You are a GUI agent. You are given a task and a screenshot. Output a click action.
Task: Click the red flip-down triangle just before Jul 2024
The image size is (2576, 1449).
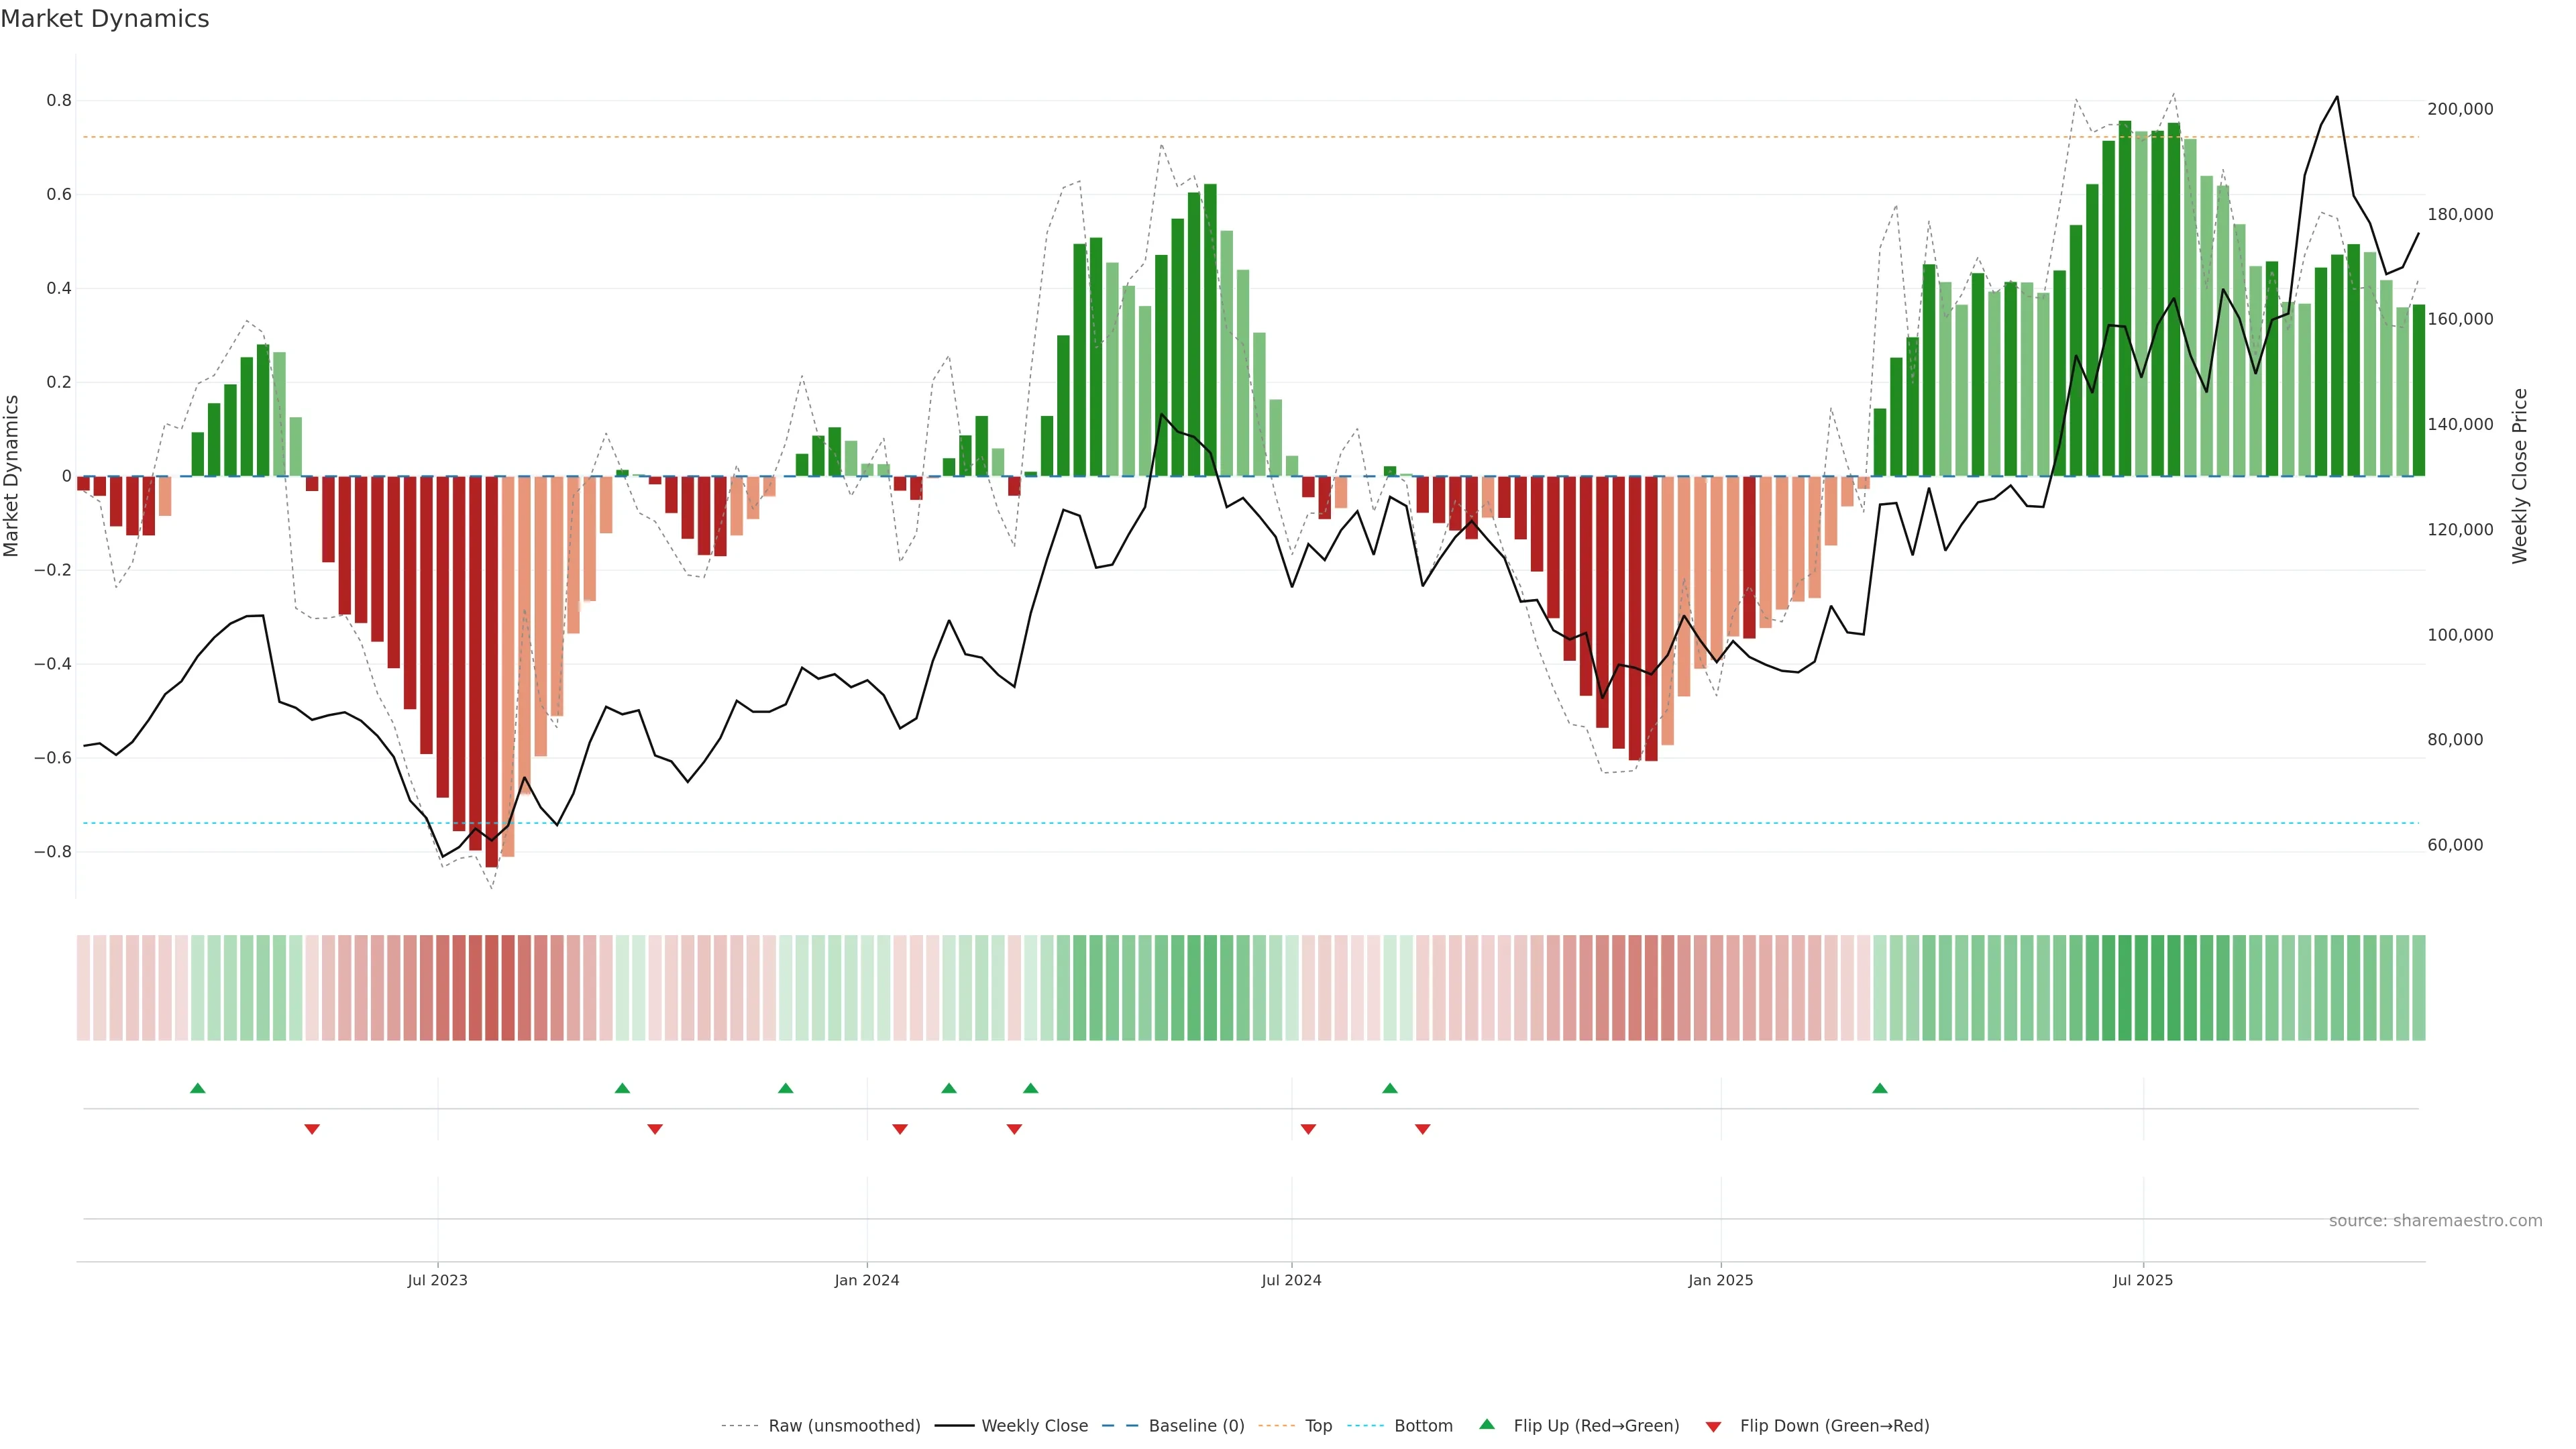click(x=1308, y=1129)
